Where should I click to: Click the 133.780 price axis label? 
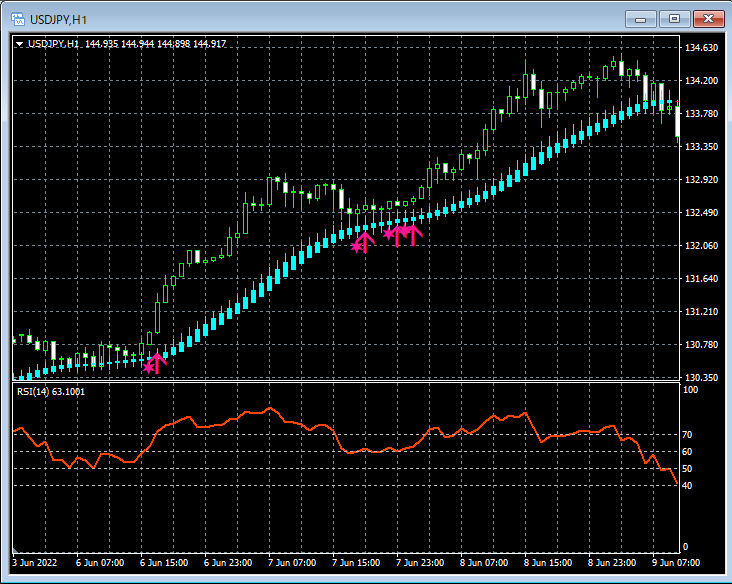pyautogui.click(x=701, y=113)
